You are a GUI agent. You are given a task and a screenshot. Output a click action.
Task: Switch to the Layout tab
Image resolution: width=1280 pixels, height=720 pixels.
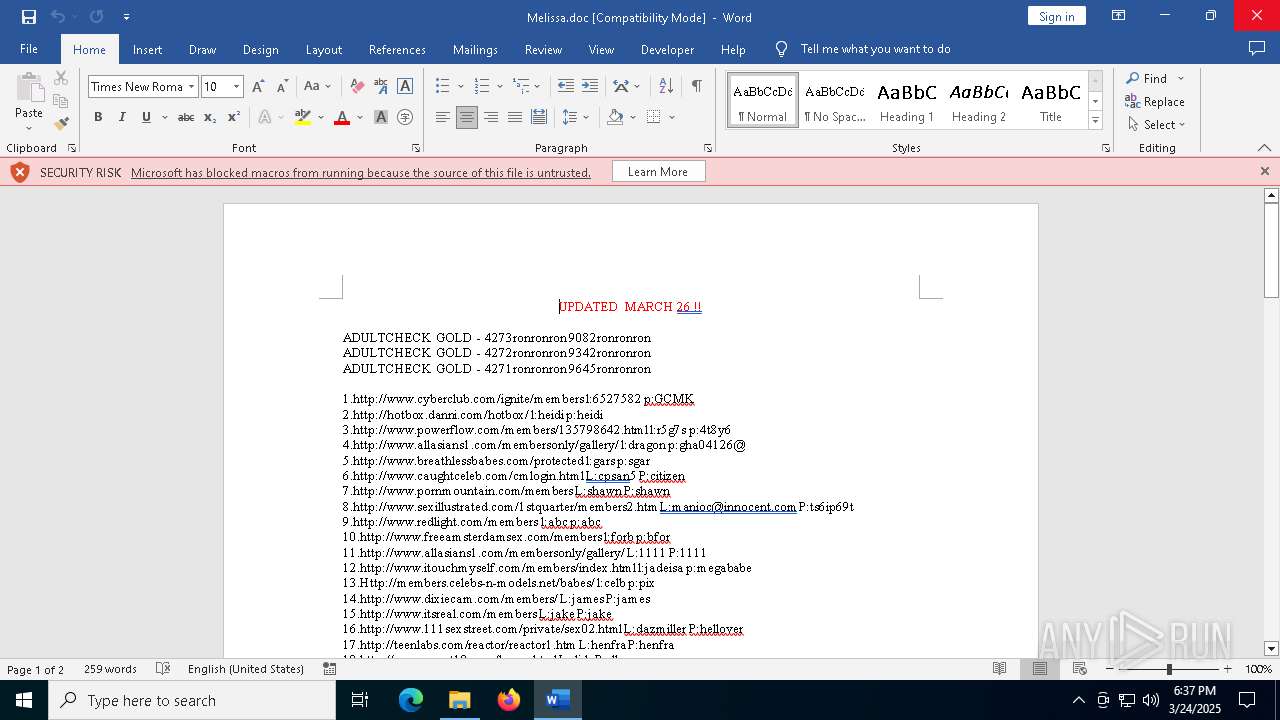tap(324, 49)
